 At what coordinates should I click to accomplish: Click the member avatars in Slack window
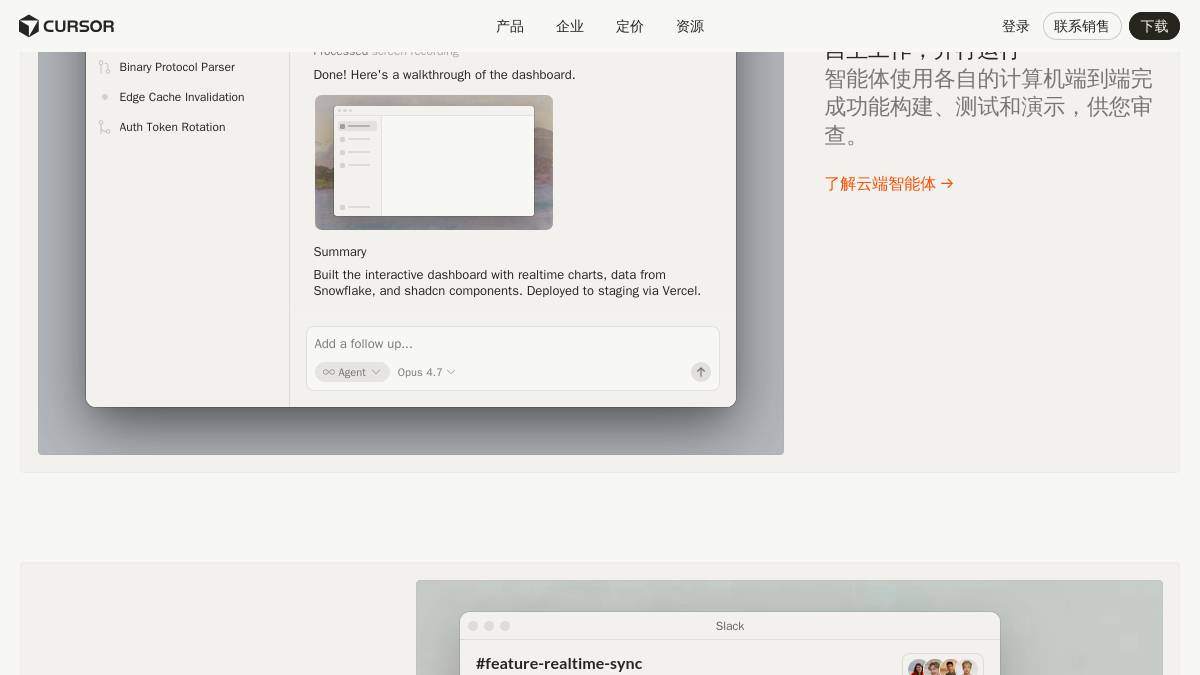click(x=942, y=666)
